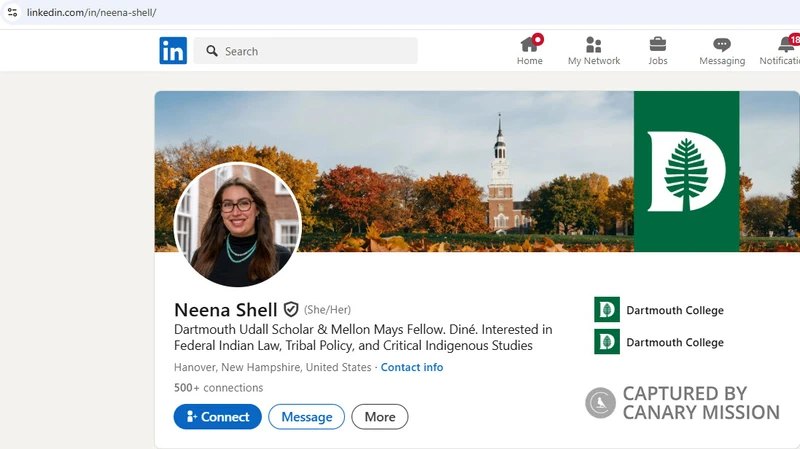
Task: Click the search magnifier icon
Action: point(212,51)
